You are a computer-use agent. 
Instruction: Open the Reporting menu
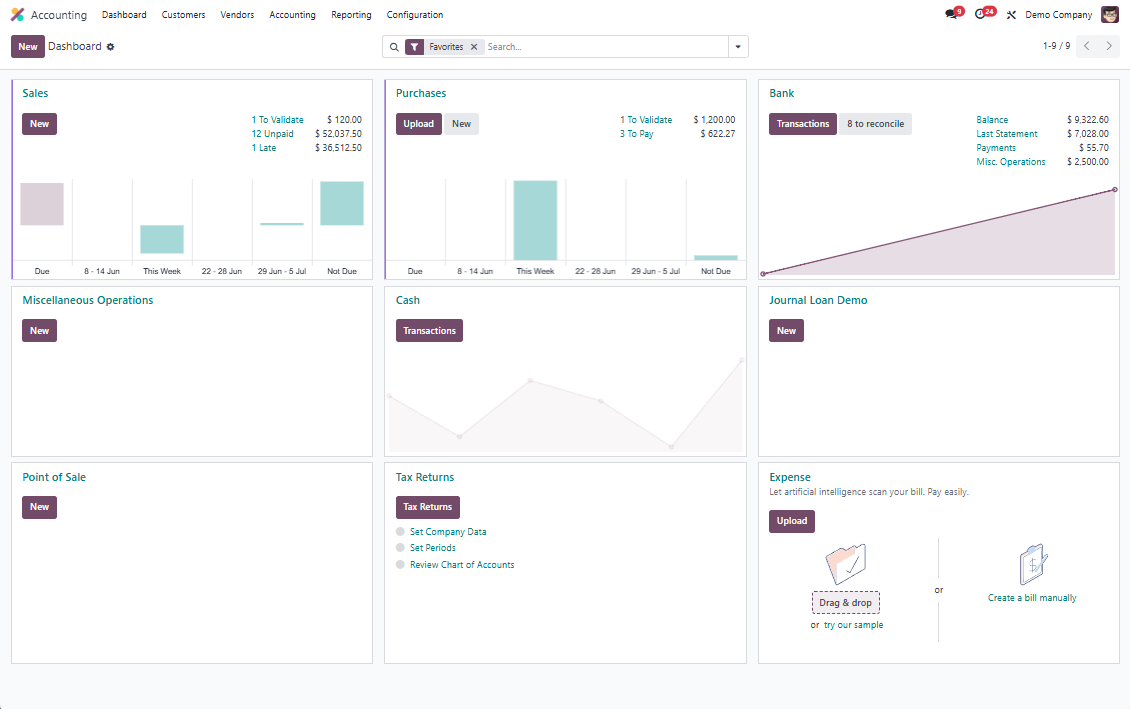tap(351, 15)
